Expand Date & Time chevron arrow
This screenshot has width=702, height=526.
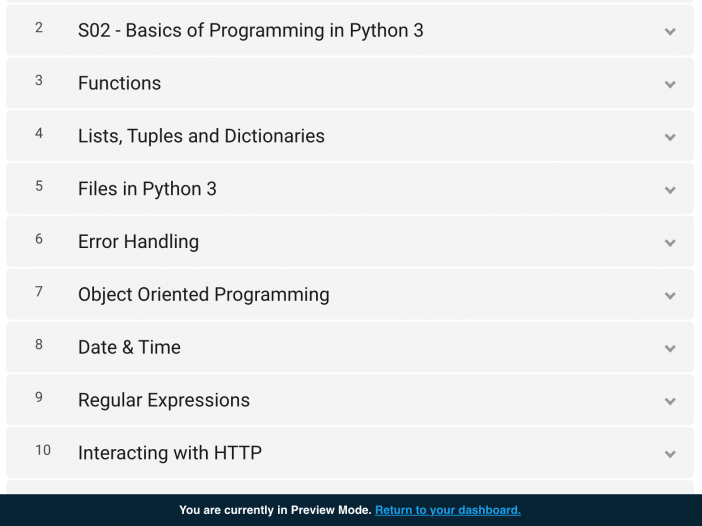pos(670,348)
